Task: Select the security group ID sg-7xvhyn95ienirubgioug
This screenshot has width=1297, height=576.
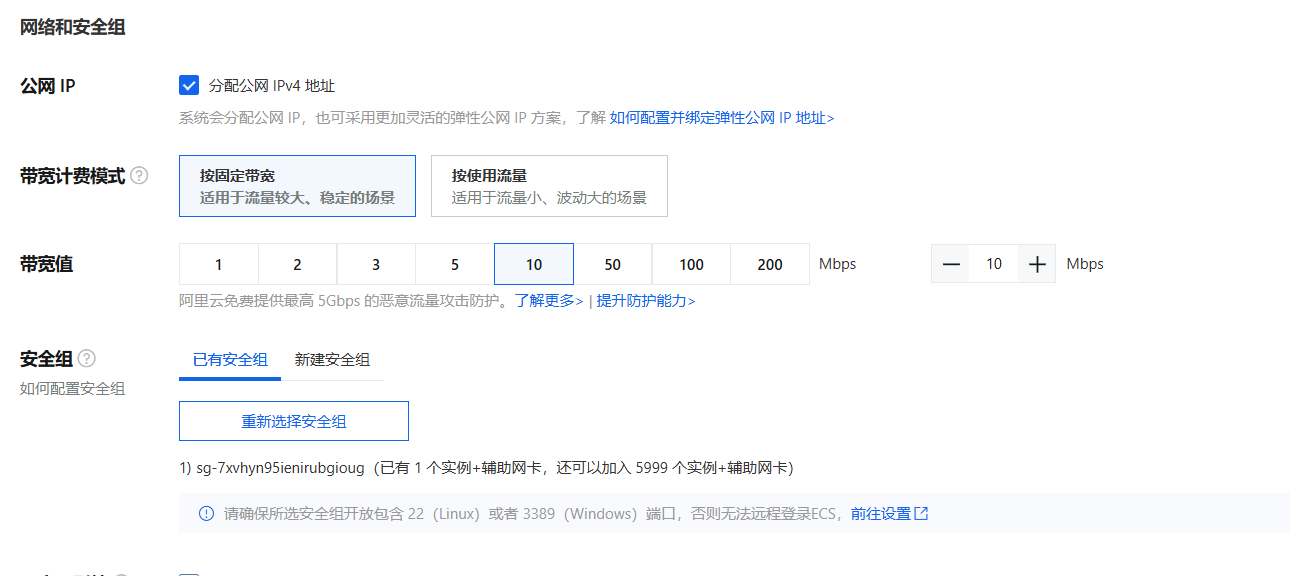Action: tap(279, 468)
